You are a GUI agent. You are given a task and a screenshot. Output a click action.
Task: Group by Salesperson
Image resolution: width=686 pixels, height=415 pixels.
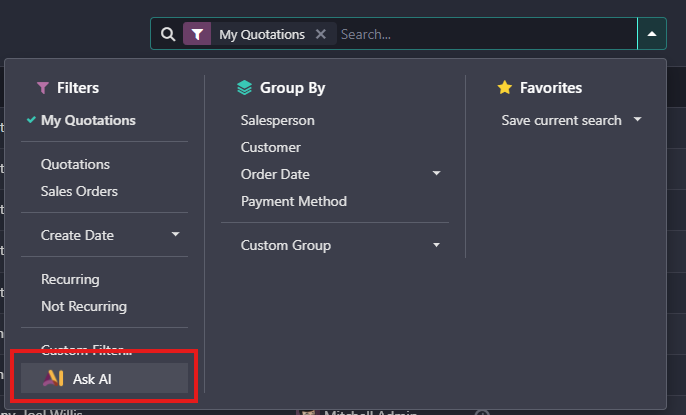[277, 120]
